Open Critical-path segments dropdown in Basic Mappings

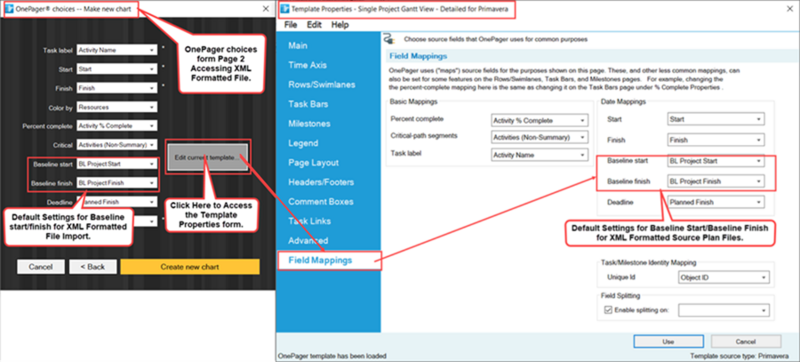[539, 137]
